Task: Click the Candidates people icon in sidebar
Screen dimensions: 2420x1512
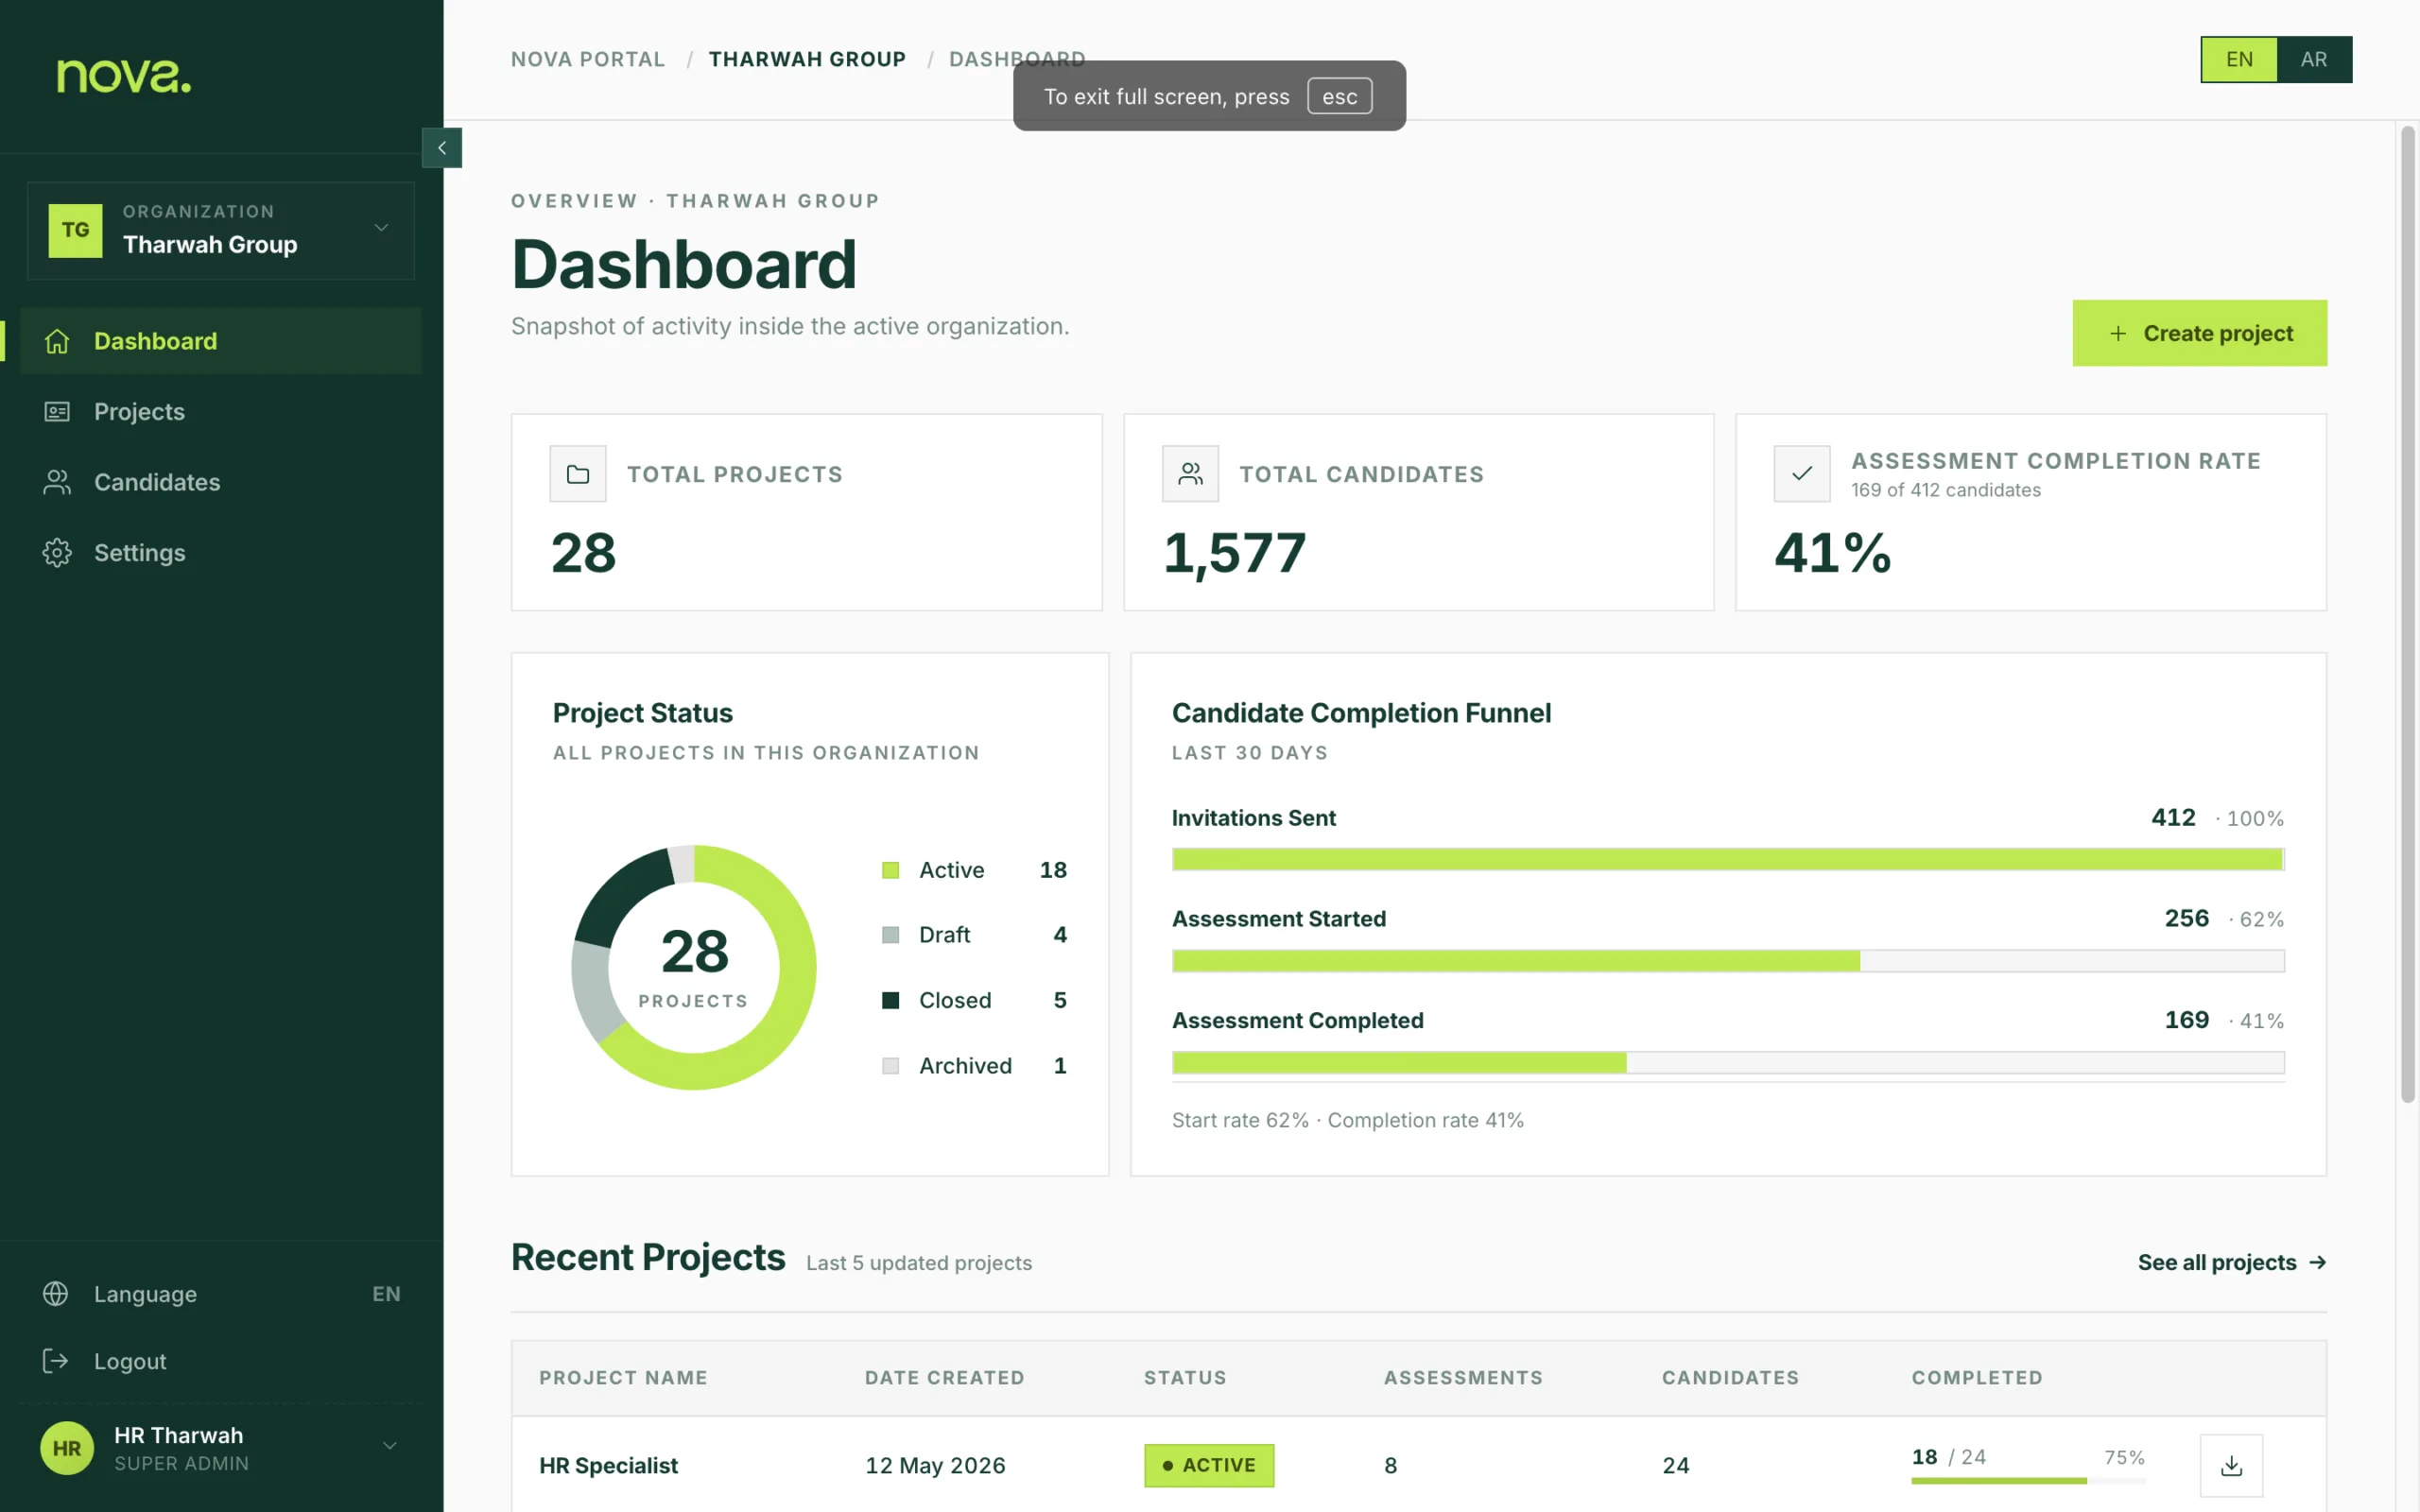Action: tap(57, 482)
